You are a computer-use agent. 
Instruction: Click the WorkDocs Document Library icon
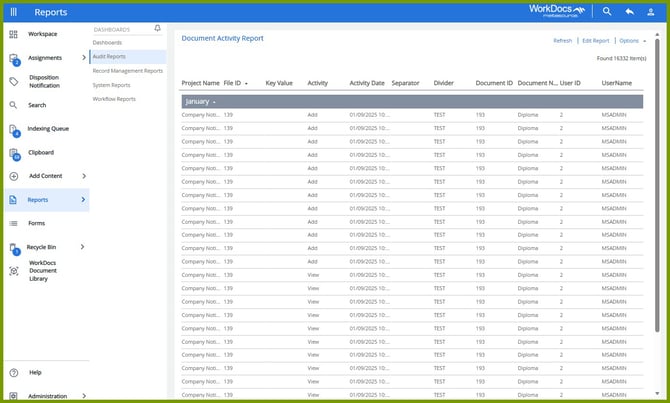pyautogui.click(x=14, y=271)
